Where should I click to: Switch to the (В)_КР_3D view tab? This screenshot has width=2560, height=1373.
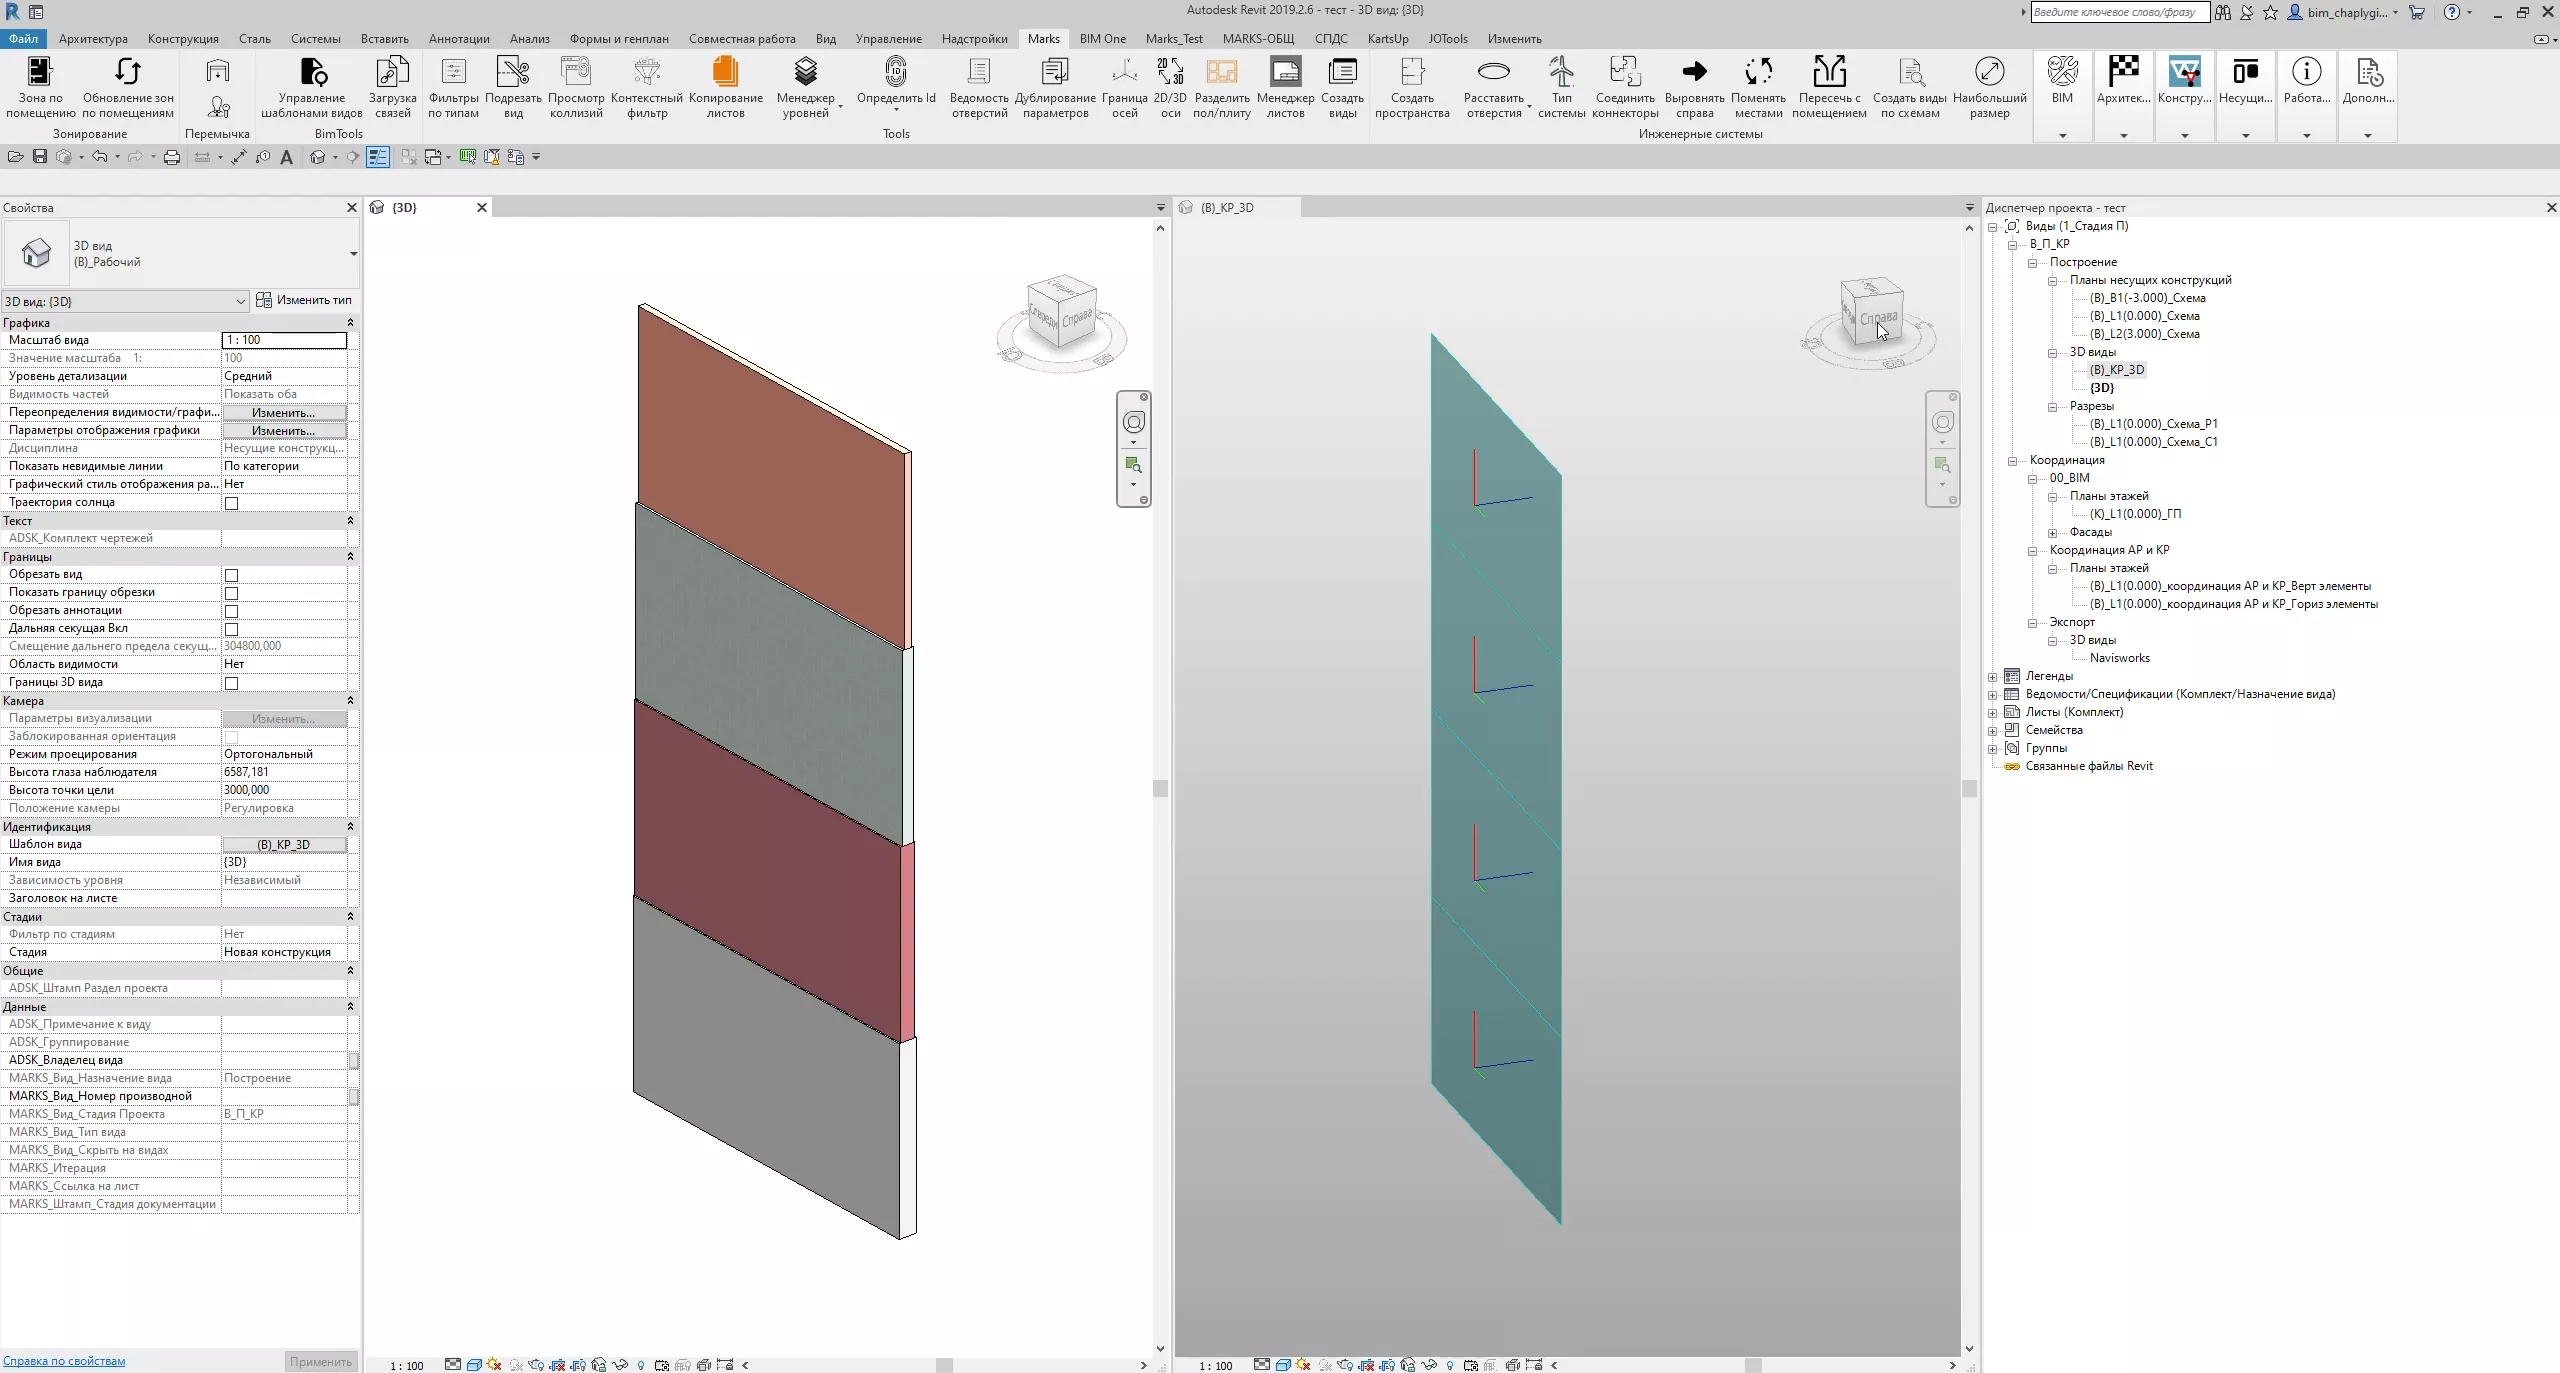(1226, 207)
